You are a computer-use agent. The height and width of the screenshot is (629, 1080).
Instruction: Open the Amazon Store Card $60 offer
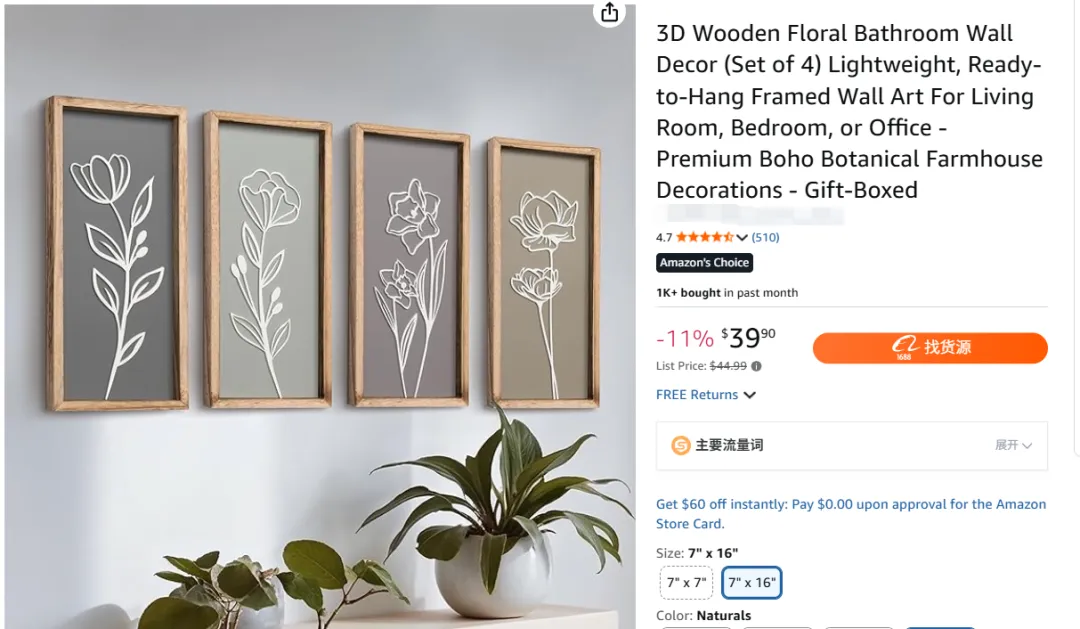(851, 514)
